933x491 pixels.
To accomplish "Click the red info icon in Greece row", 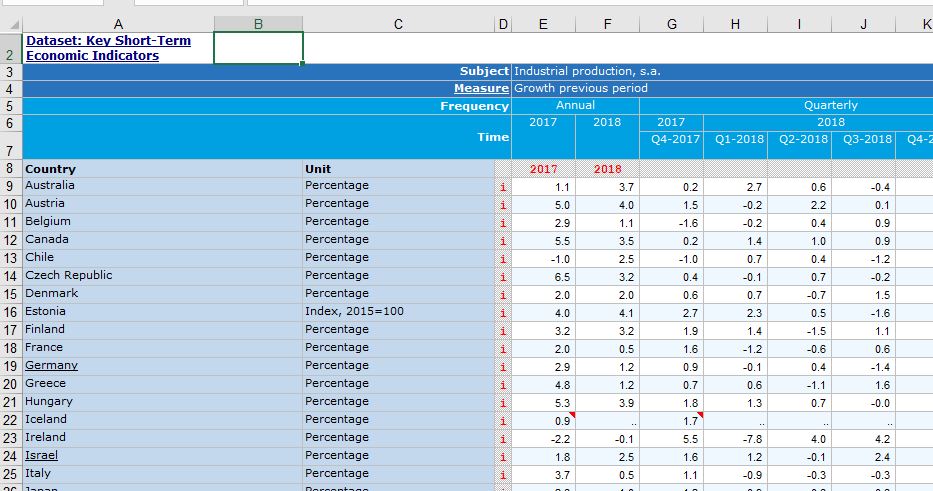I will pos(503,385).
